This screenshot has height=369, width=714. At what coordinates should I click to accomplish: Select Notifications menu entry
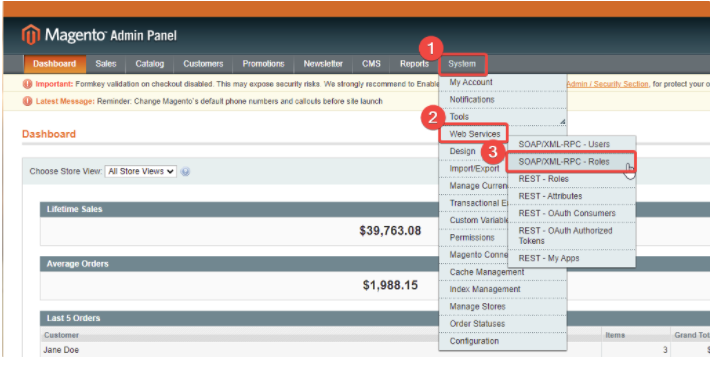pos(502,99)
